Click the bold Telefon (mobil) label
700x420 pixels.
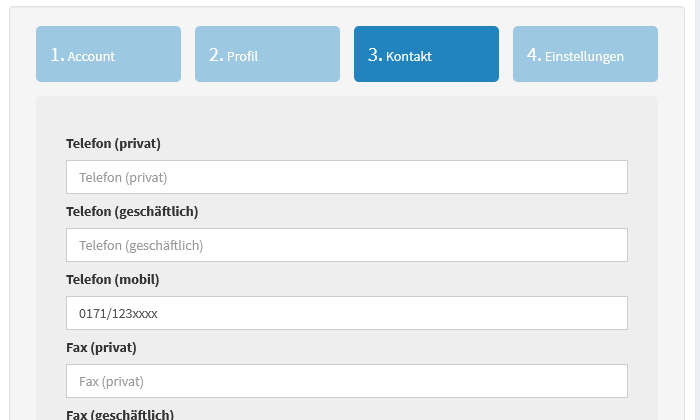112,279
